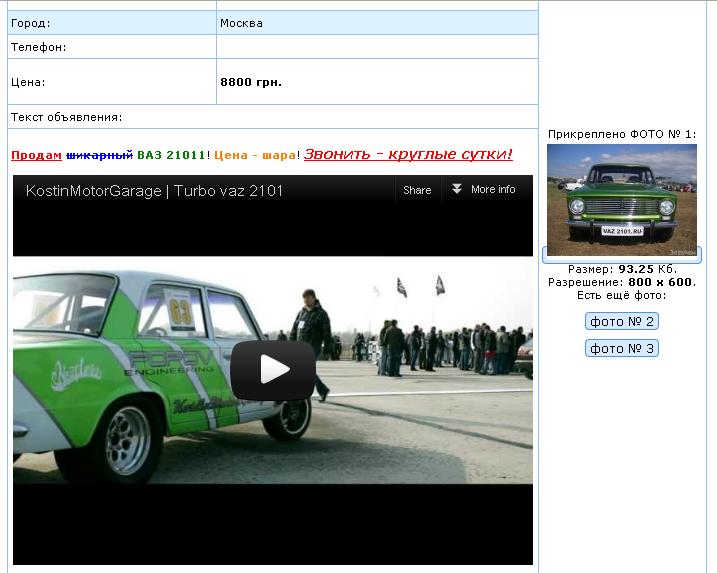
Task: Click the 'Текст объявления:' row
Action: [273, 117]
